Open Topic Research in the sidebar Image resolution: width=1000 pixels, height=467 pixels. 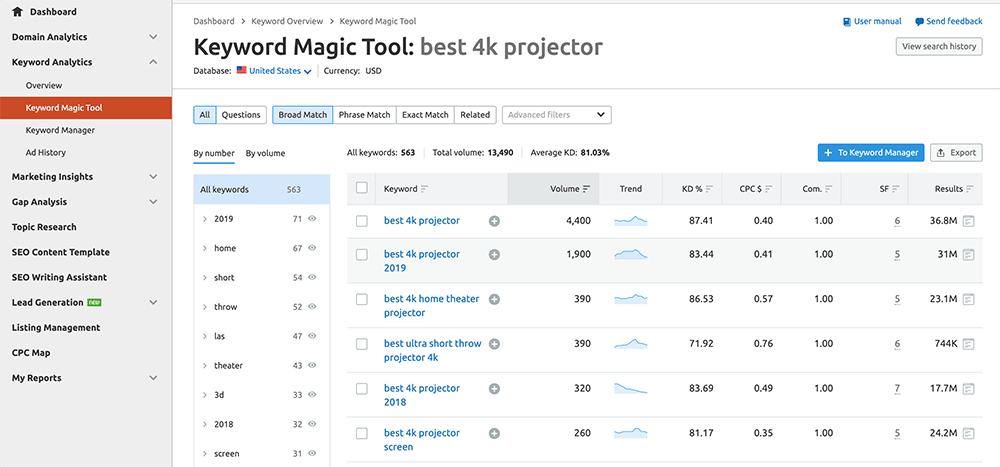[x=44, y=227]
